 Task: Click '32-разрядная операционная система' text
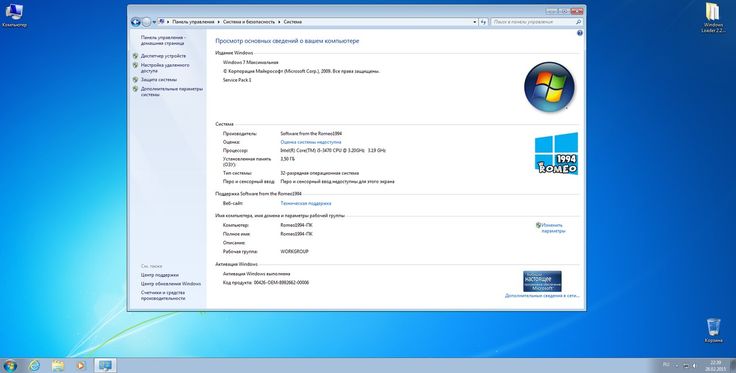tap(319, 173)
